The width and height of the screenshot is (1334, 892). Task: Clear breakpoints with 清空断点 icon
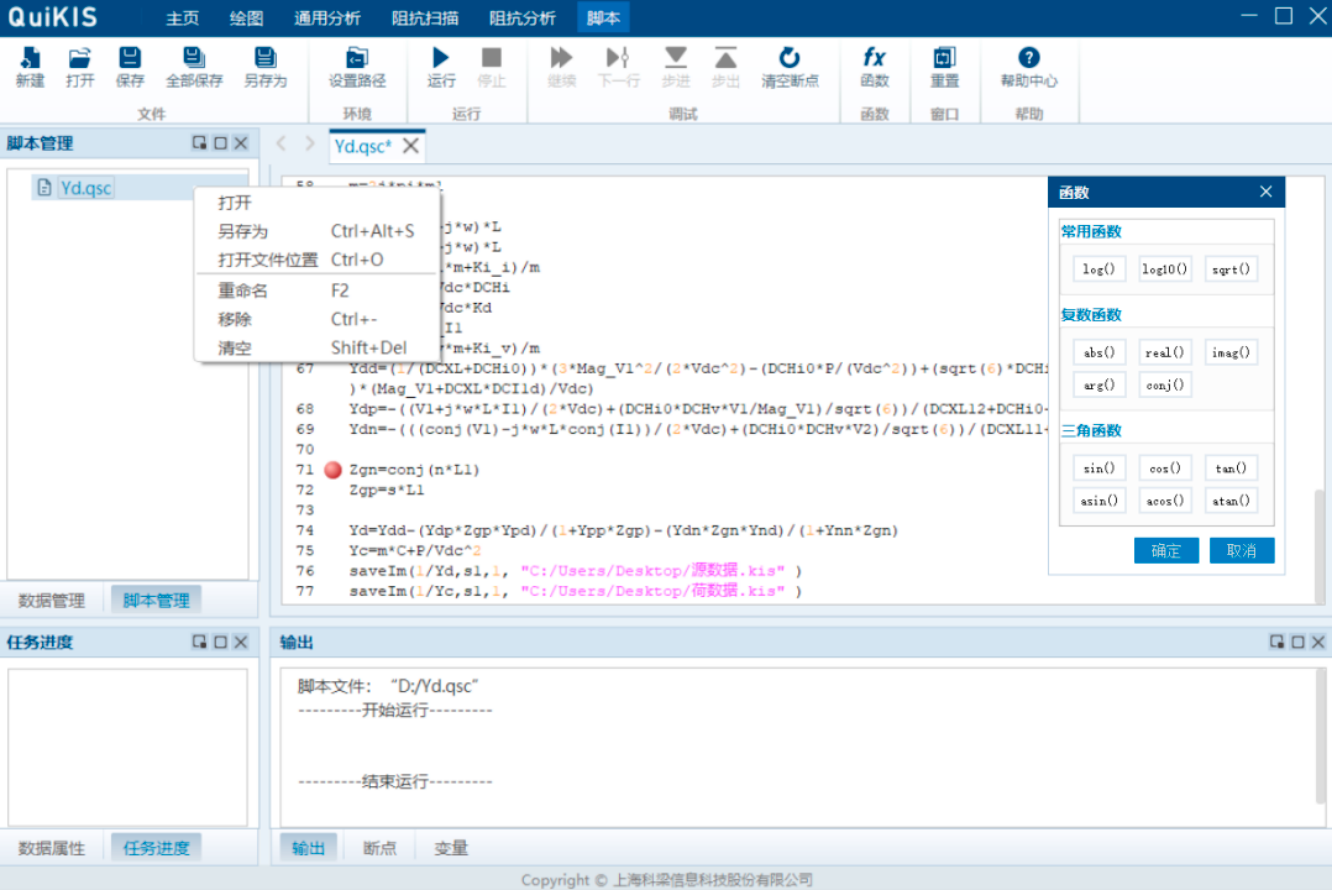click(x=789, y=59)
